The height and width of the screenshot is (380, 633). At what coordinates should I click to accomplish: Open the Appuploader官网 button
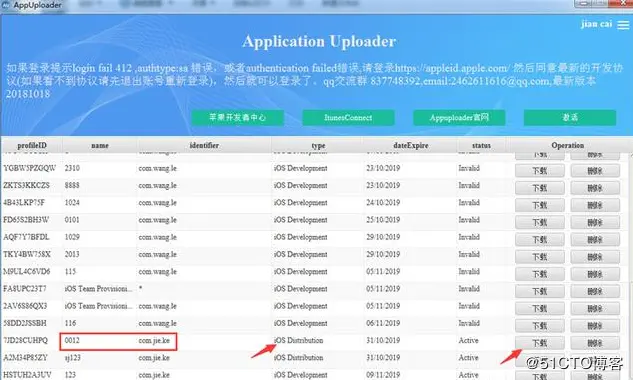459,118
